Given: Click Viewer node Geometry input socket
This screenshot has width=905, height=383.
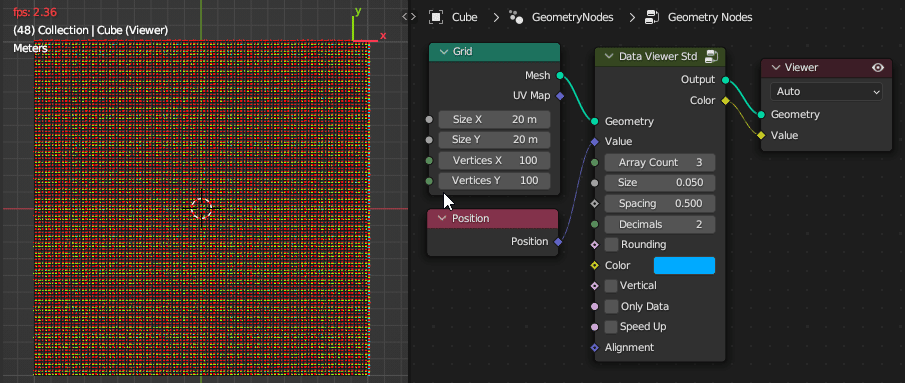Looking at the screenshot, I should click(x=761, y=115).
